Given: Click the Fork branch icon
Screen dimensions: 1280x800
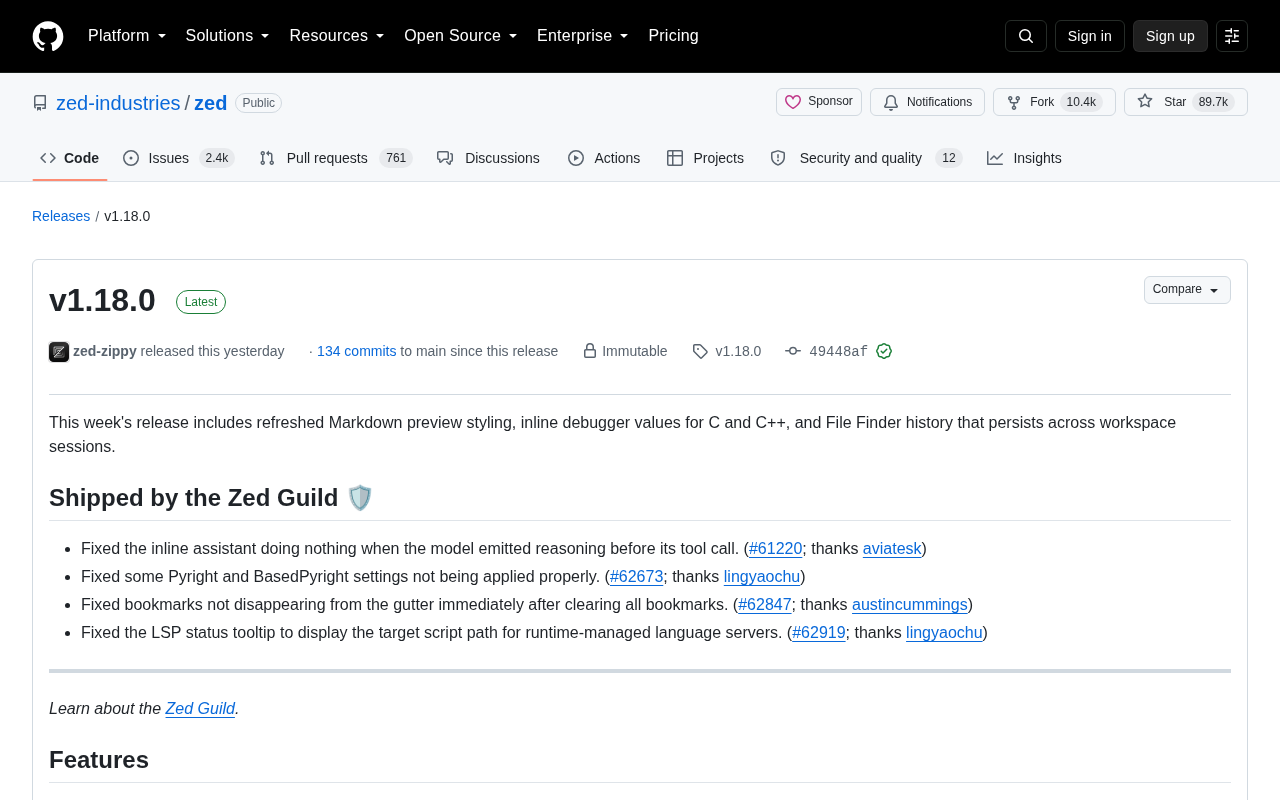Looking at the screenshot, I should click(x=1014, y=102).
